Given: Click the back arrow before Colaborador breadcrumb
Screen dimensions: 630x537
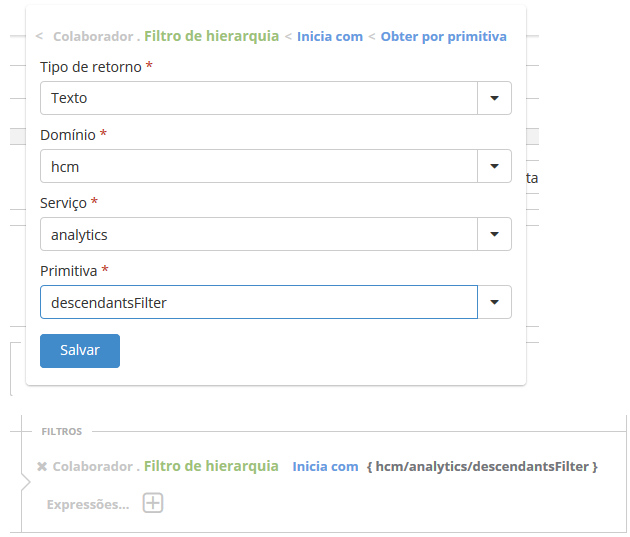Looking at the screenshot, I should point(39,36).
